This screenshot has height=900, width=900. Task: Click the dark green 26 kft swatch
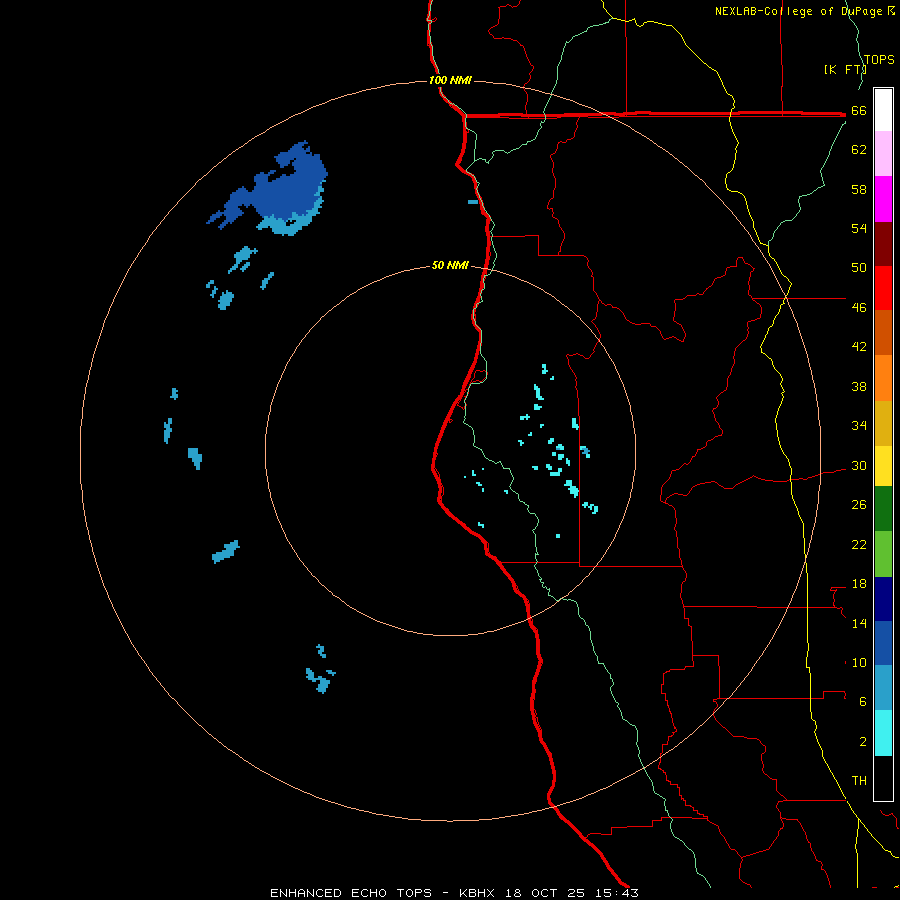(x=883, y=509)
